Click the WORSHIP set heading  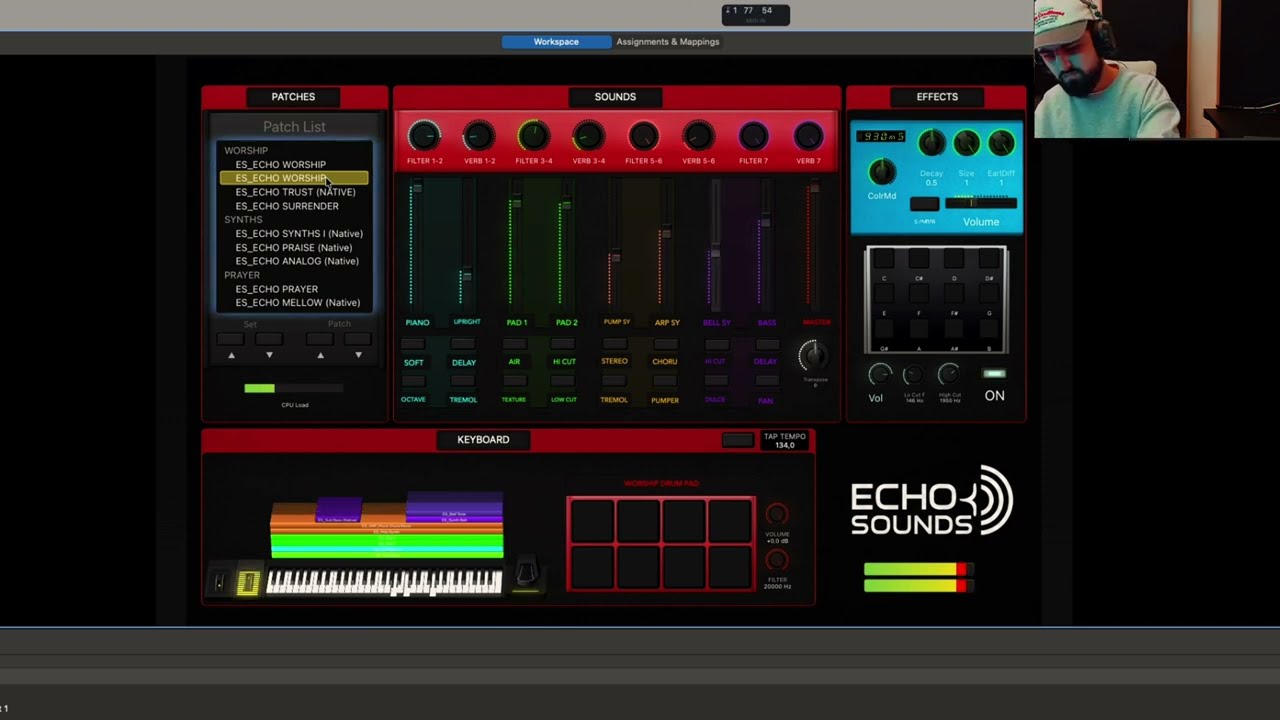tap(246, 150)
